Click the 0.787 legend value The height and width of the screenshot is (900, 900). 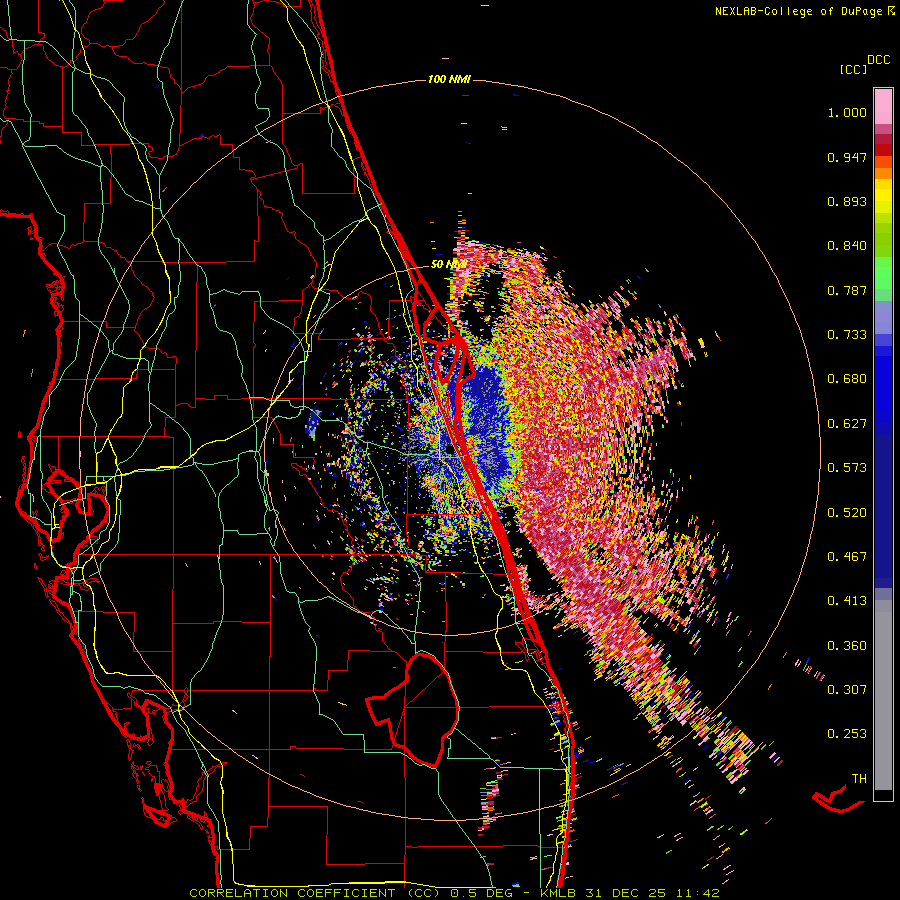click(847, 290)
